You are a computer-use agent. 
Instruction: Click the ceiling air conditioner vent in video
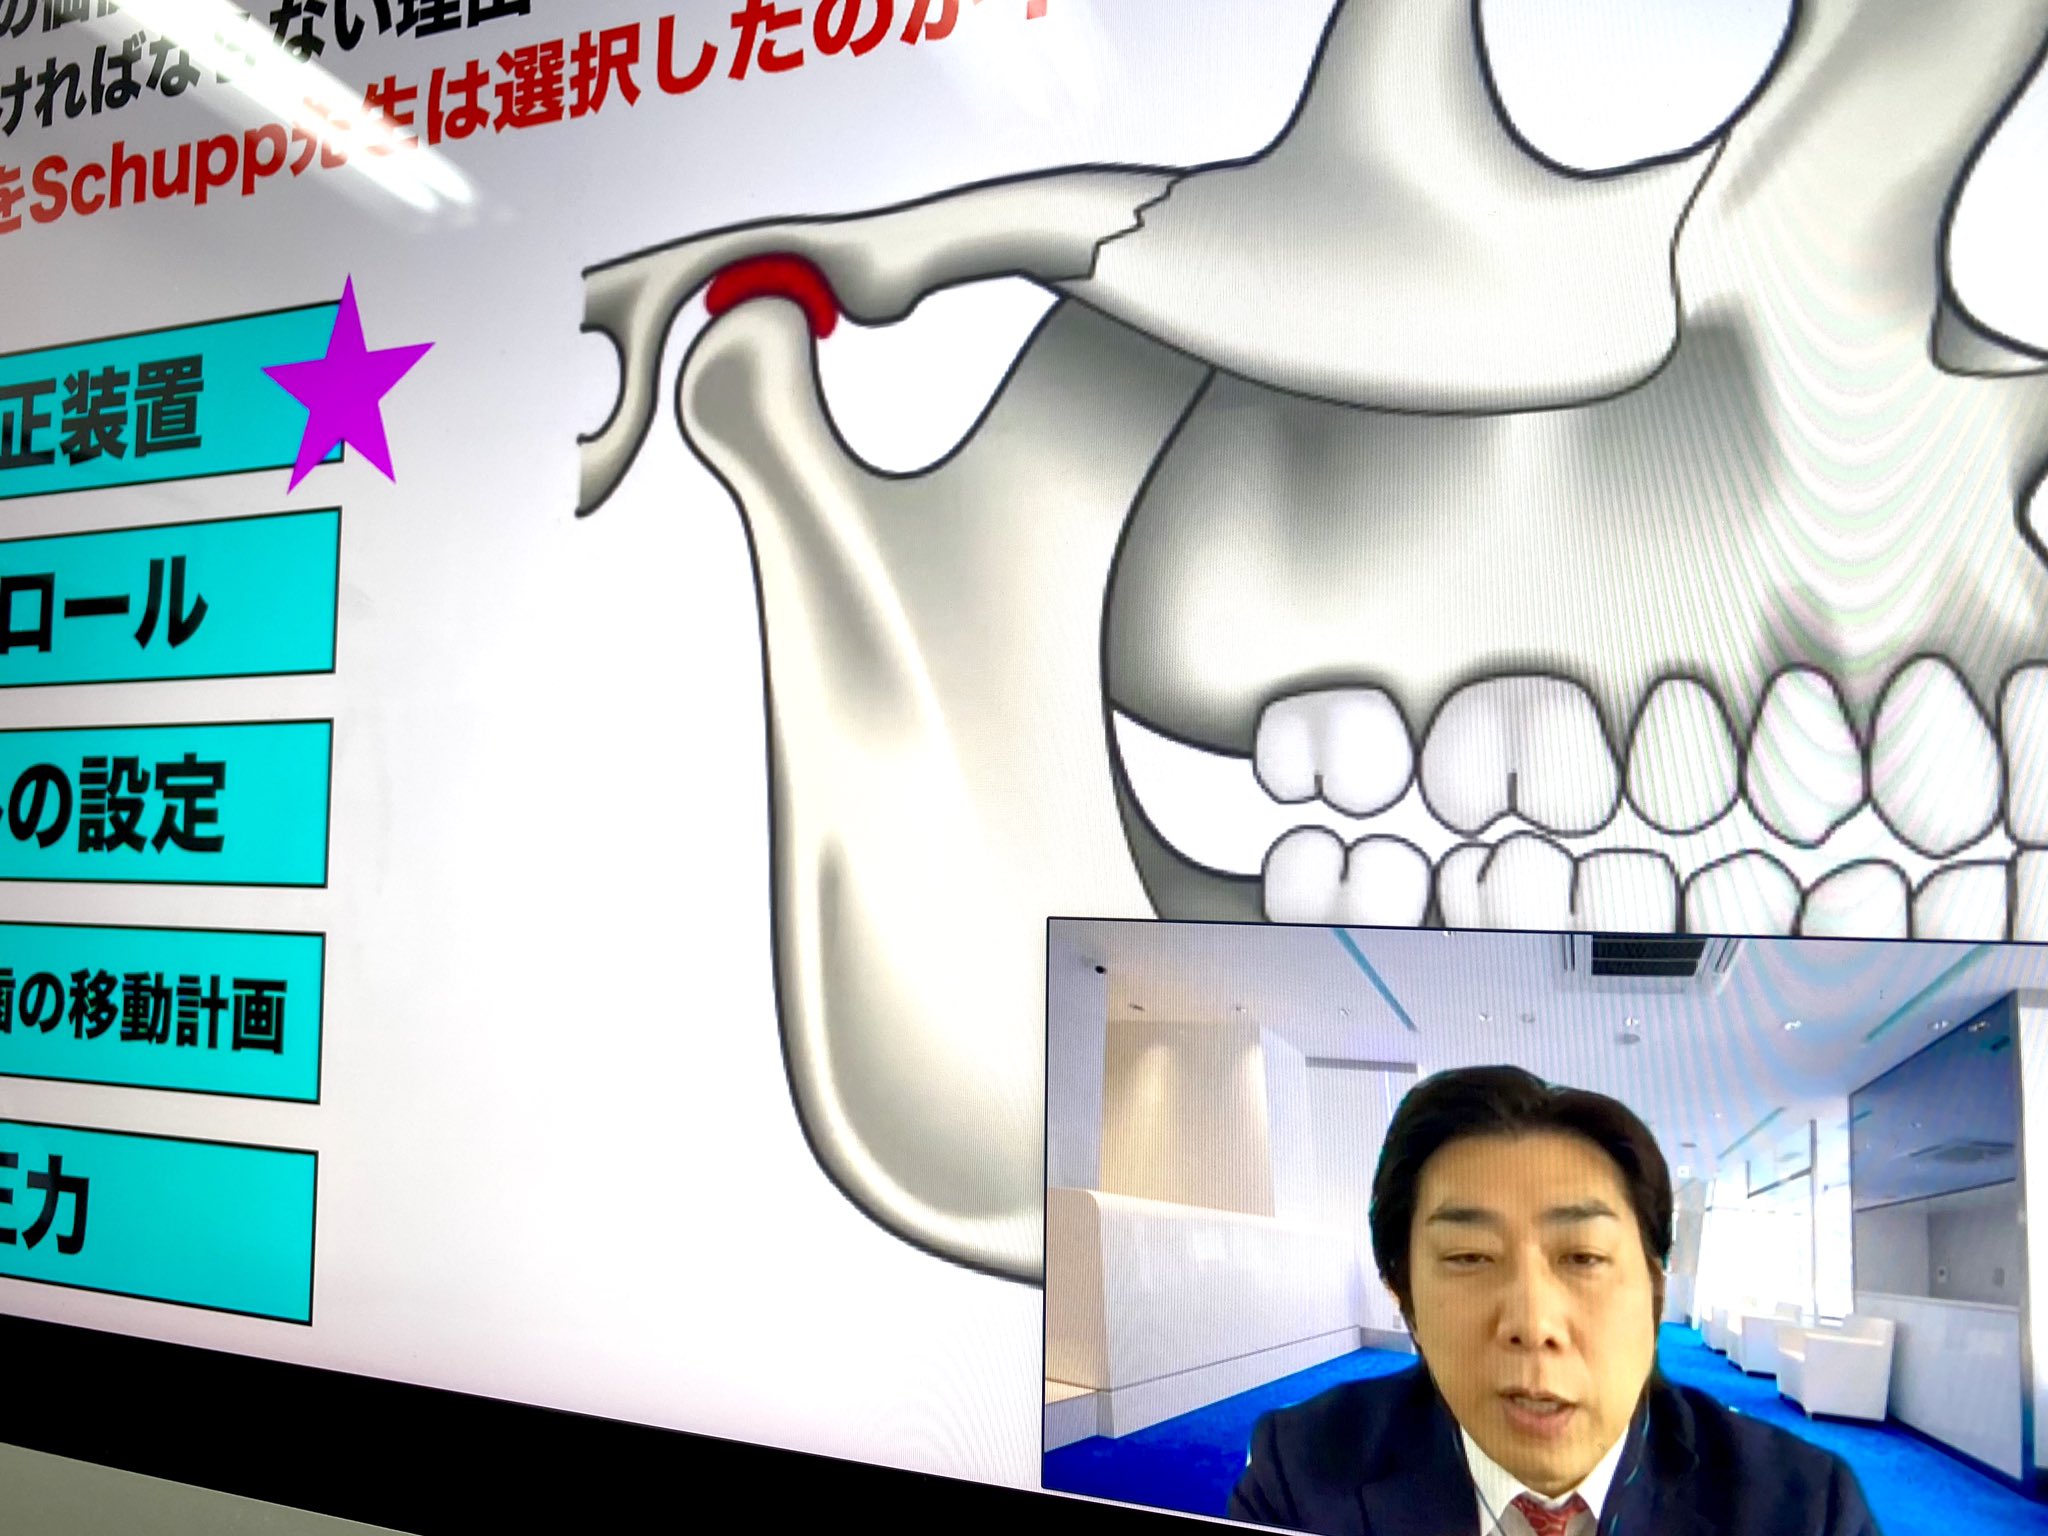click(1648, 958)
